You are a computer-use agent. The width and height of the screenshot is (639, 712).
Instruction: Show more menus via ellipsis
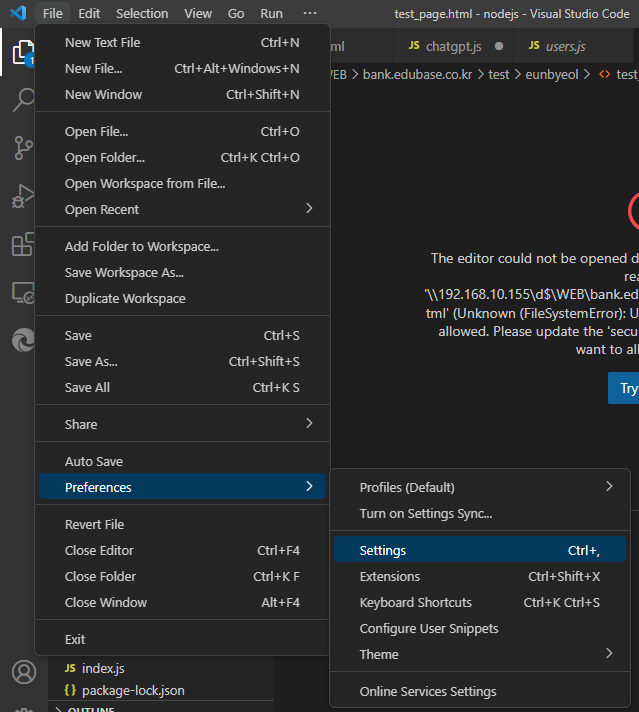point(310,14)
